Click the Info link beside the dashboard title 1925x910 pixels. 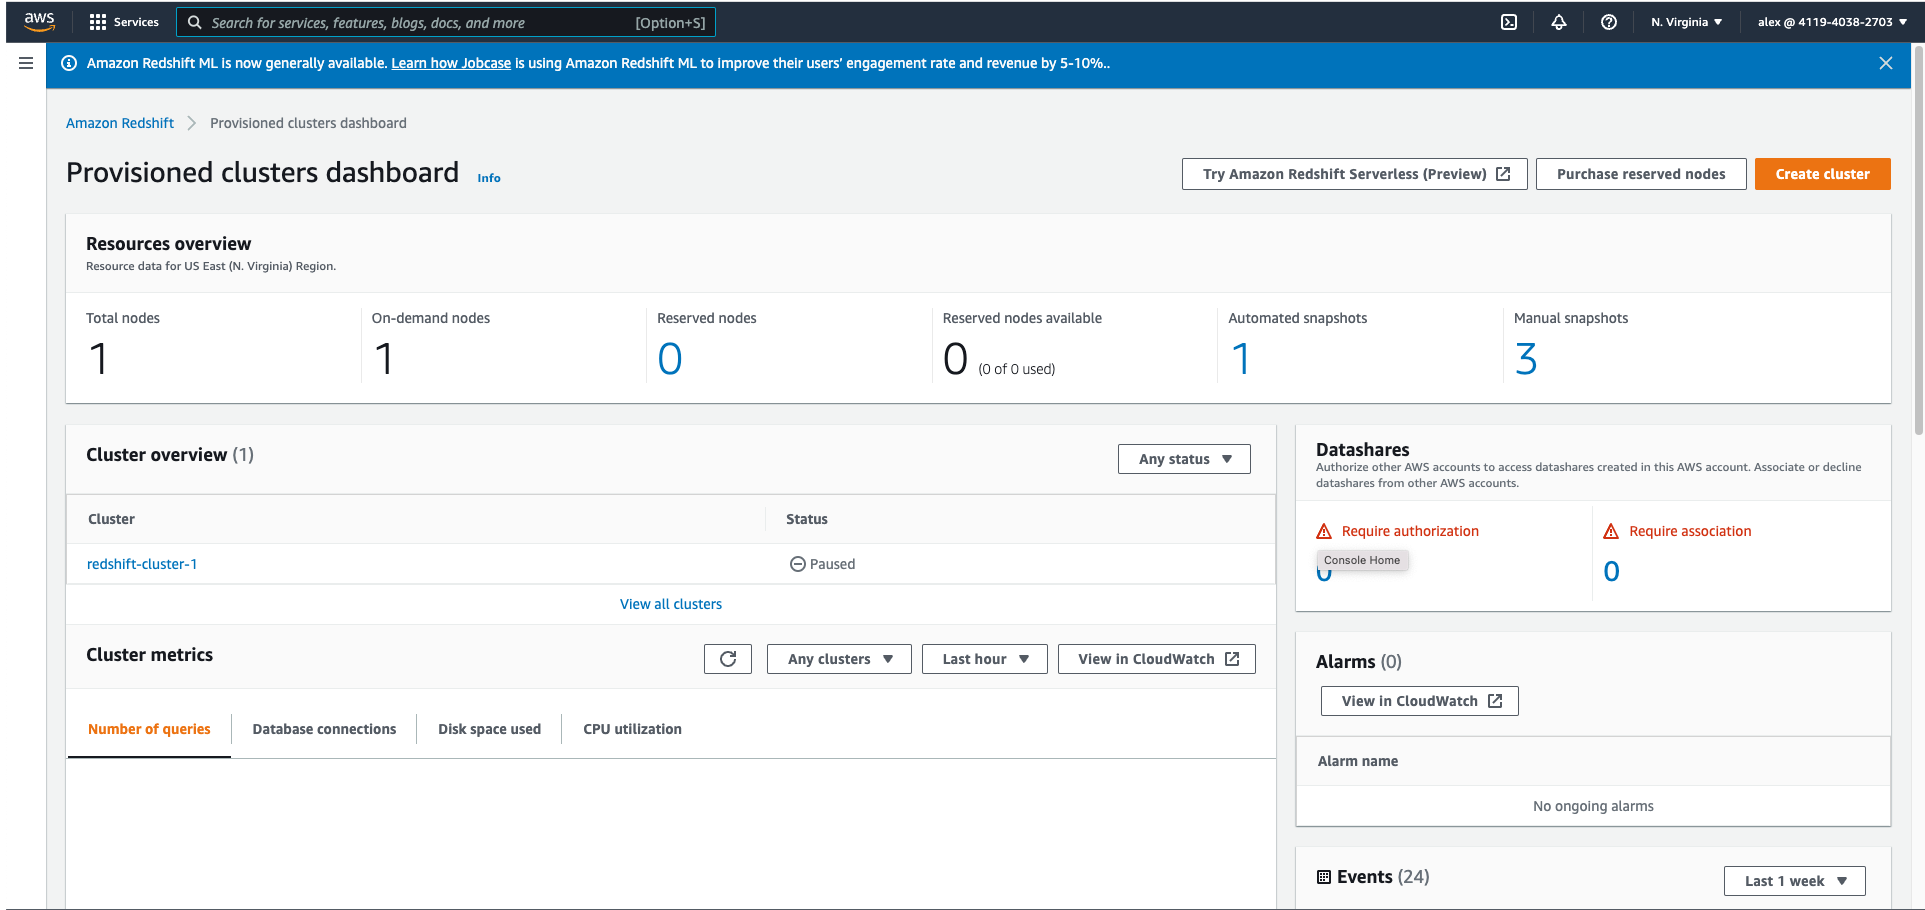(489, 178)
